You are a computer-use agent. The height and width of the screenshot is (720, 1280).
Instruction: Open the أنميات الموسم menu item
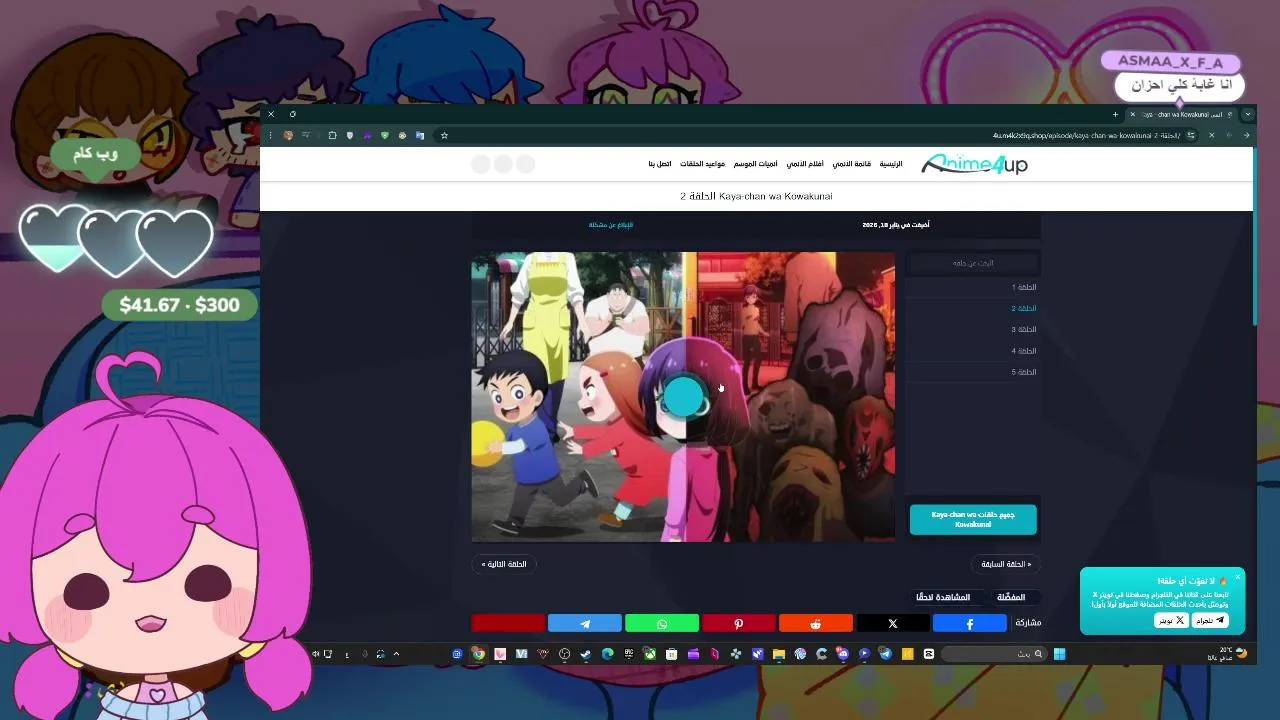(x=755, y=164)
